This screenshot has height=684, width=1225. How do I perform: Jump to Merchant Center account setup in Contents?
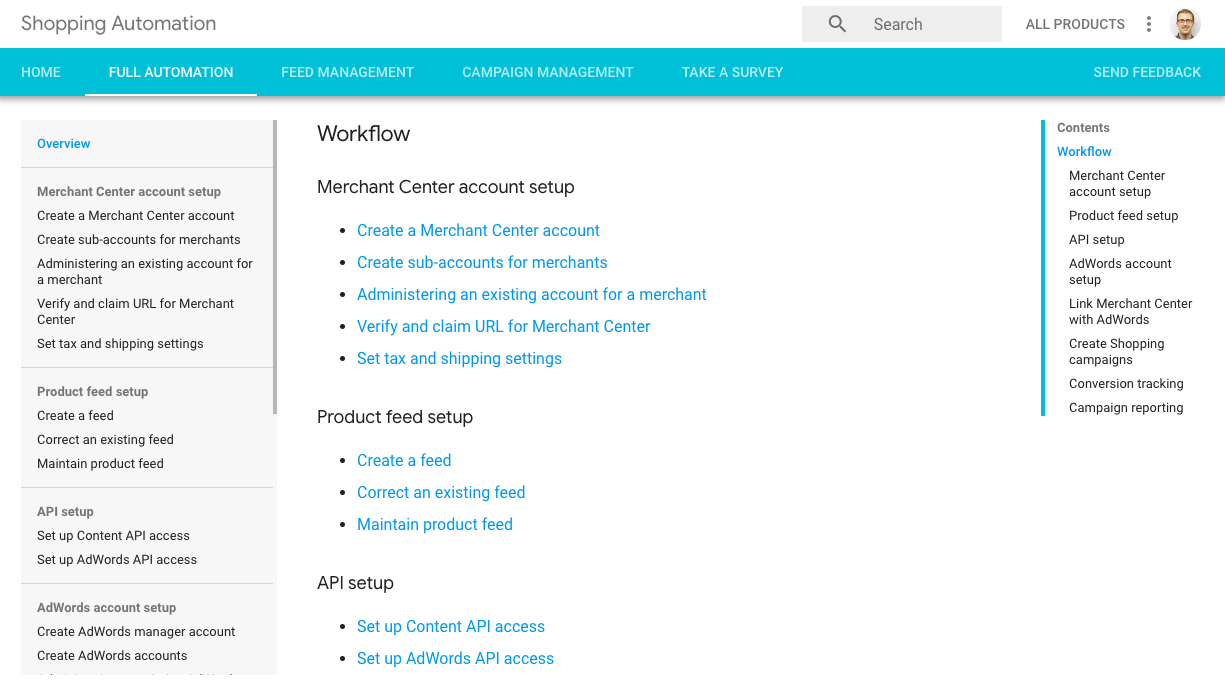(x=1117, y=184)
